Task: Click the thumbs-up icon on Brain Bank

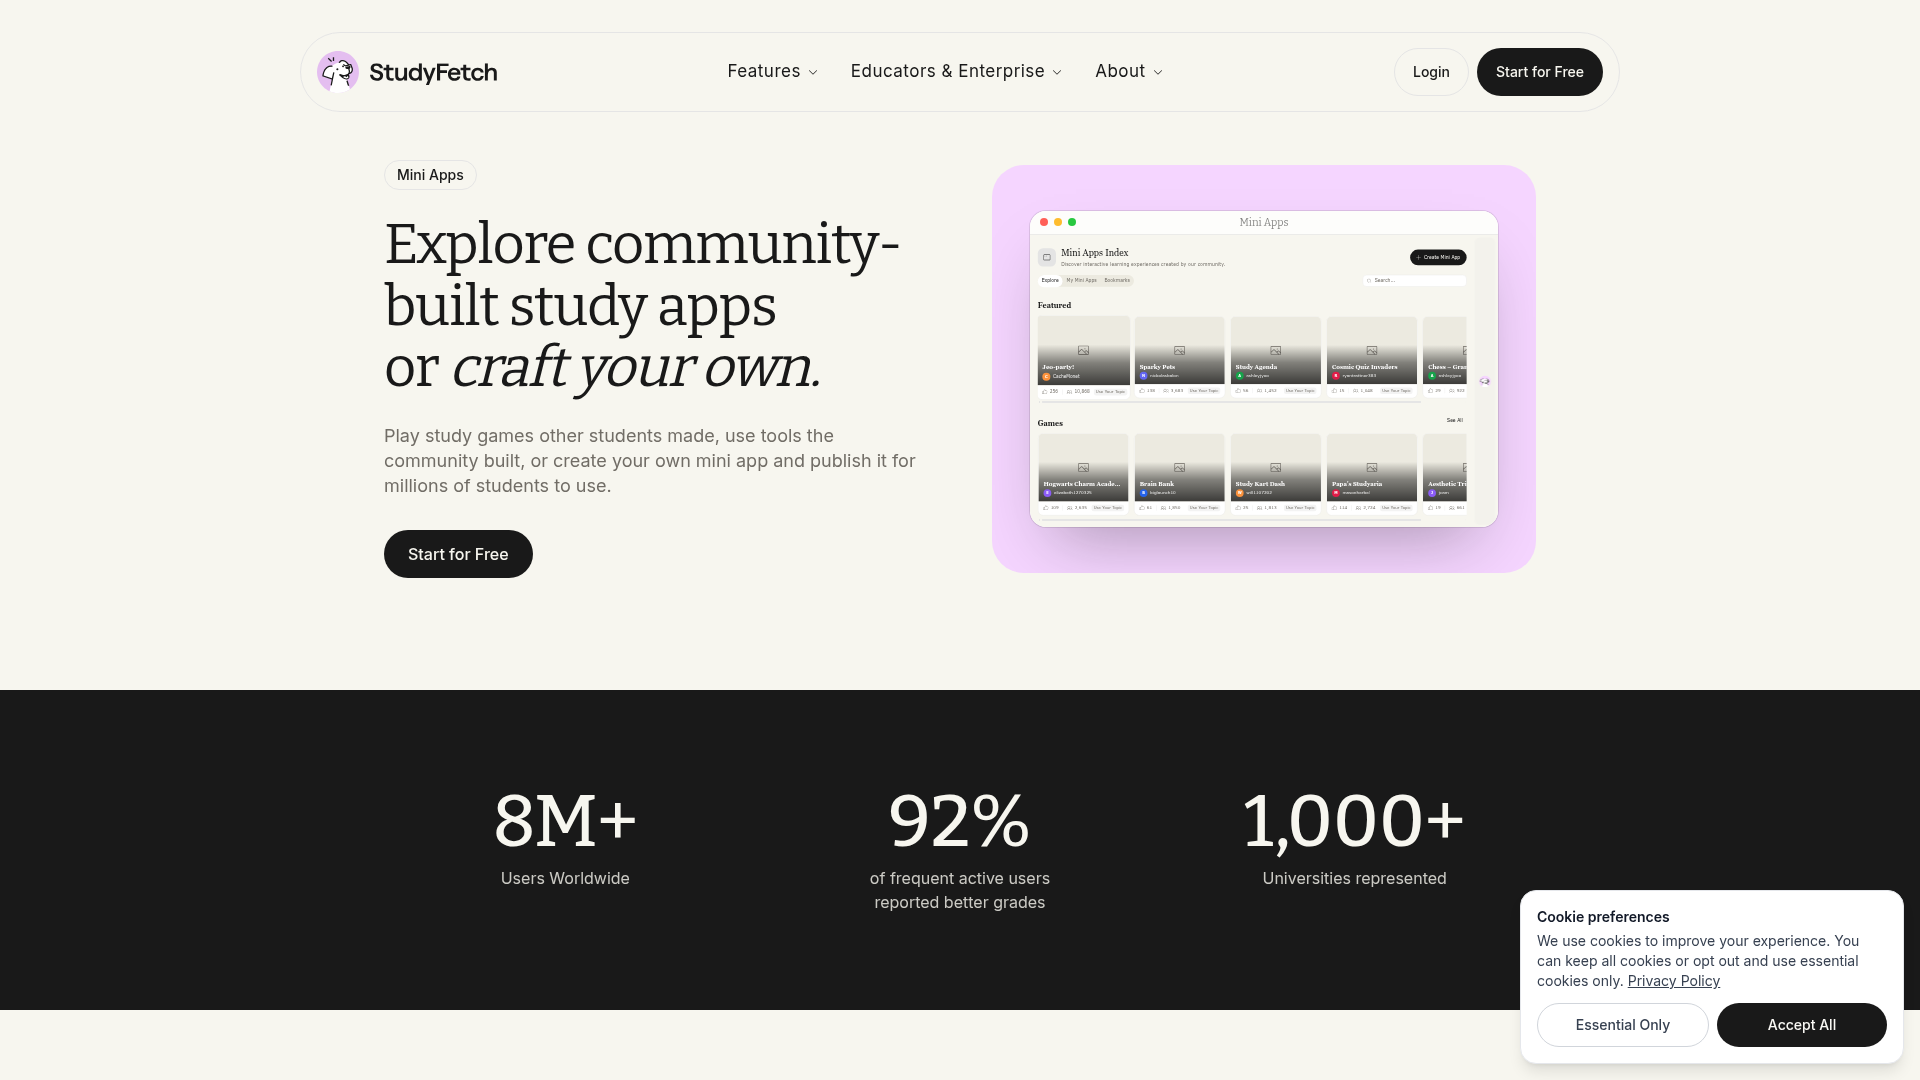Action: (1142, 508)
